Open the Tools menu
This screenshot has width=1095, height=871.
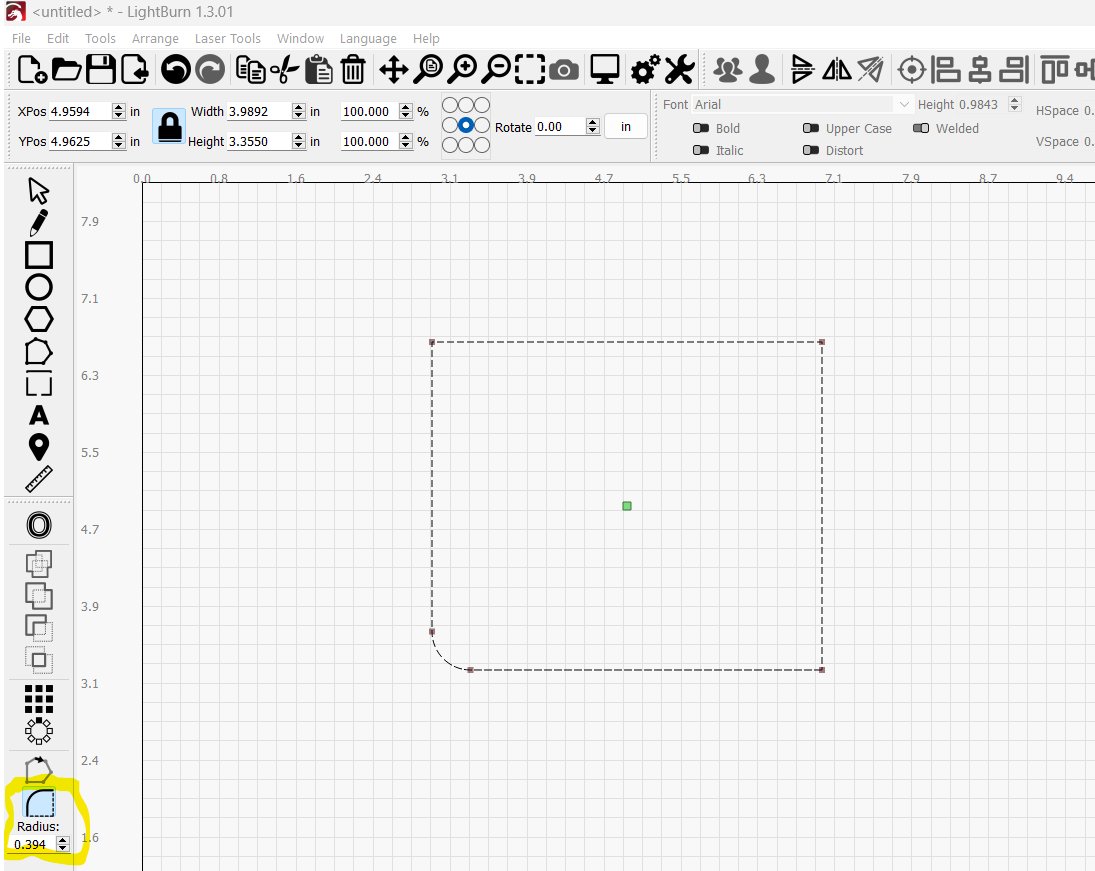[100, 38]
